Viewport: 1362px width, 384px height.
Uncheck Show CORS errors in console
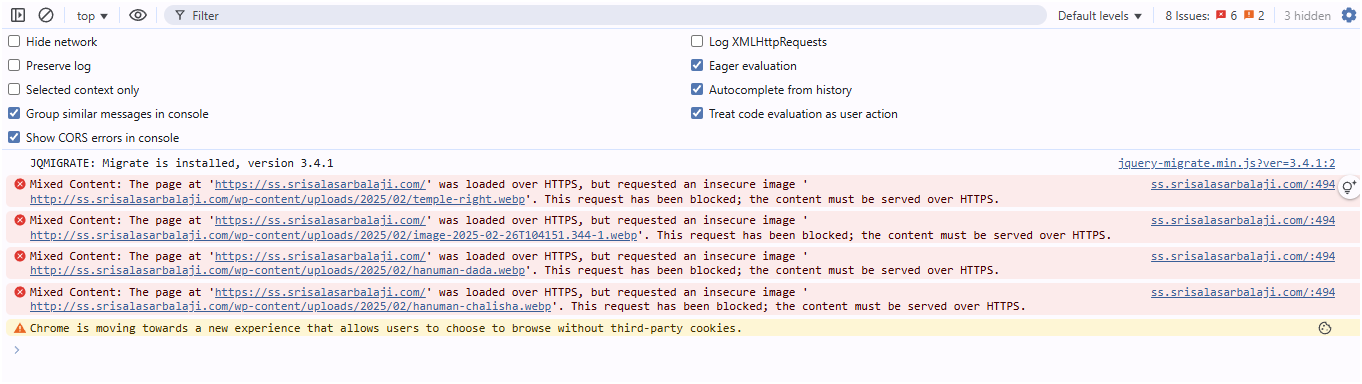tap(14, 138)
